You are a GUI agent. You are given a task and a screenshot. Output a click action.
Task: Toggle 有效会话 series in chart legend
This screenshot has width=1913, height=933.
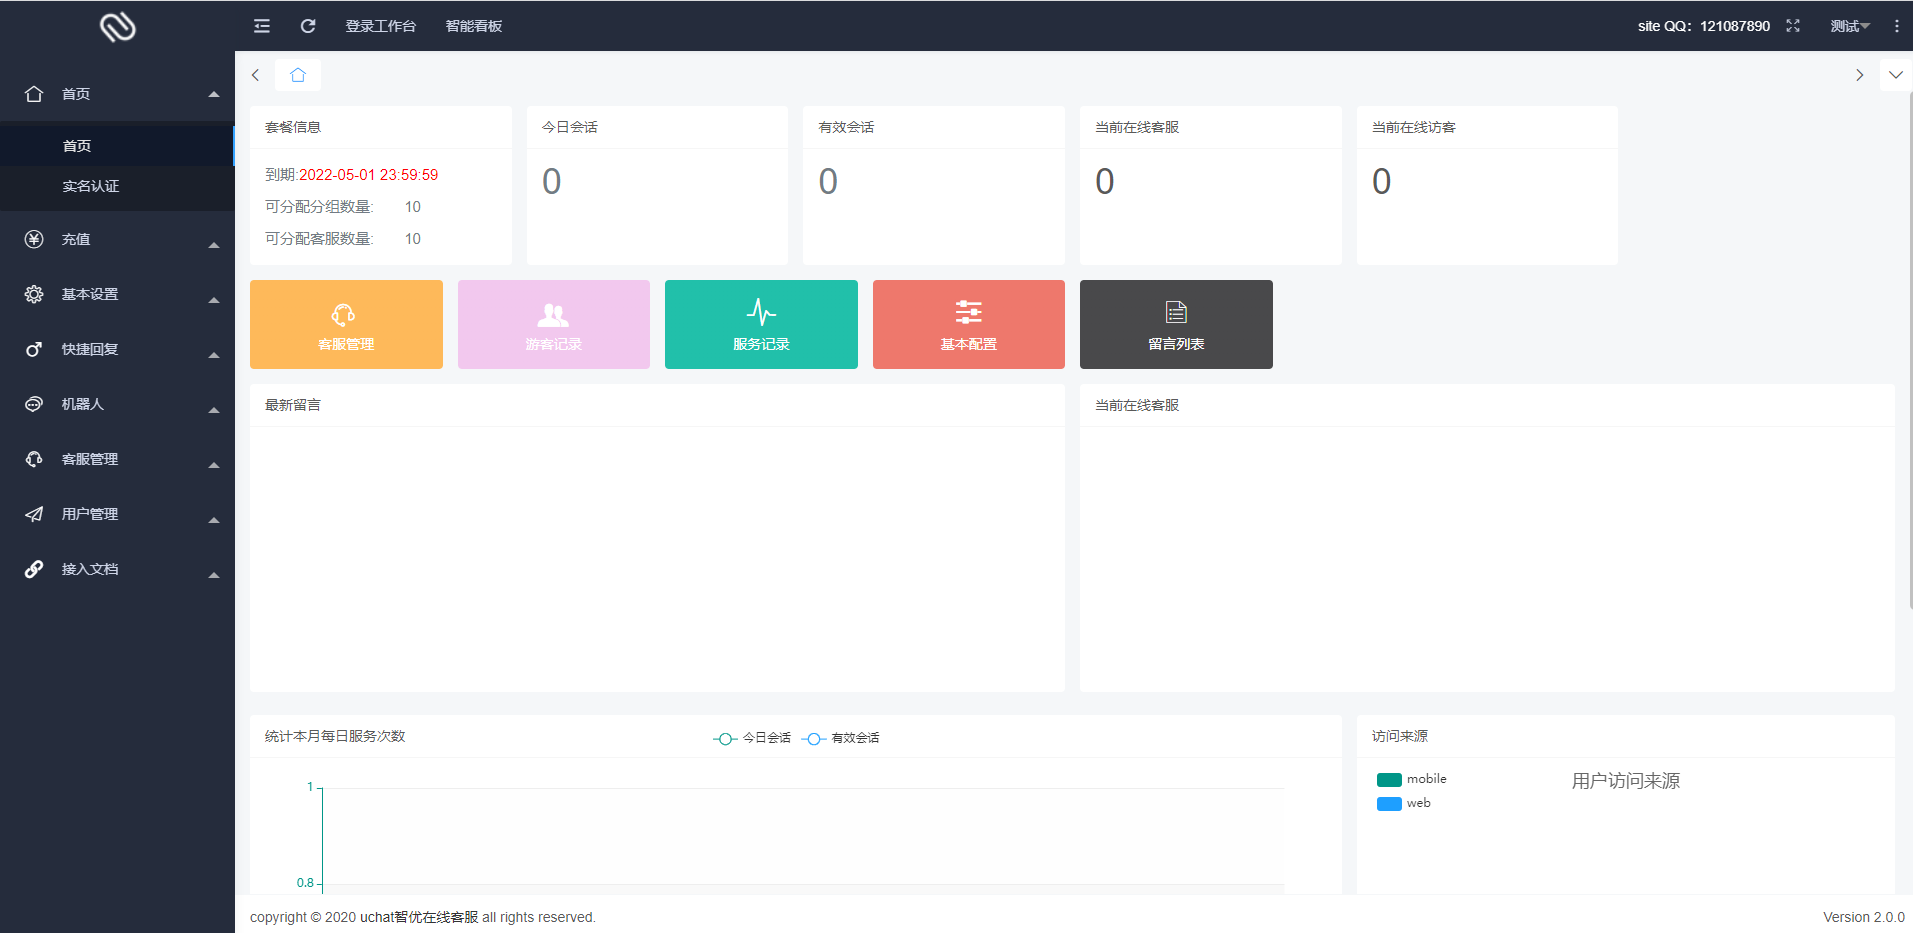841,738
